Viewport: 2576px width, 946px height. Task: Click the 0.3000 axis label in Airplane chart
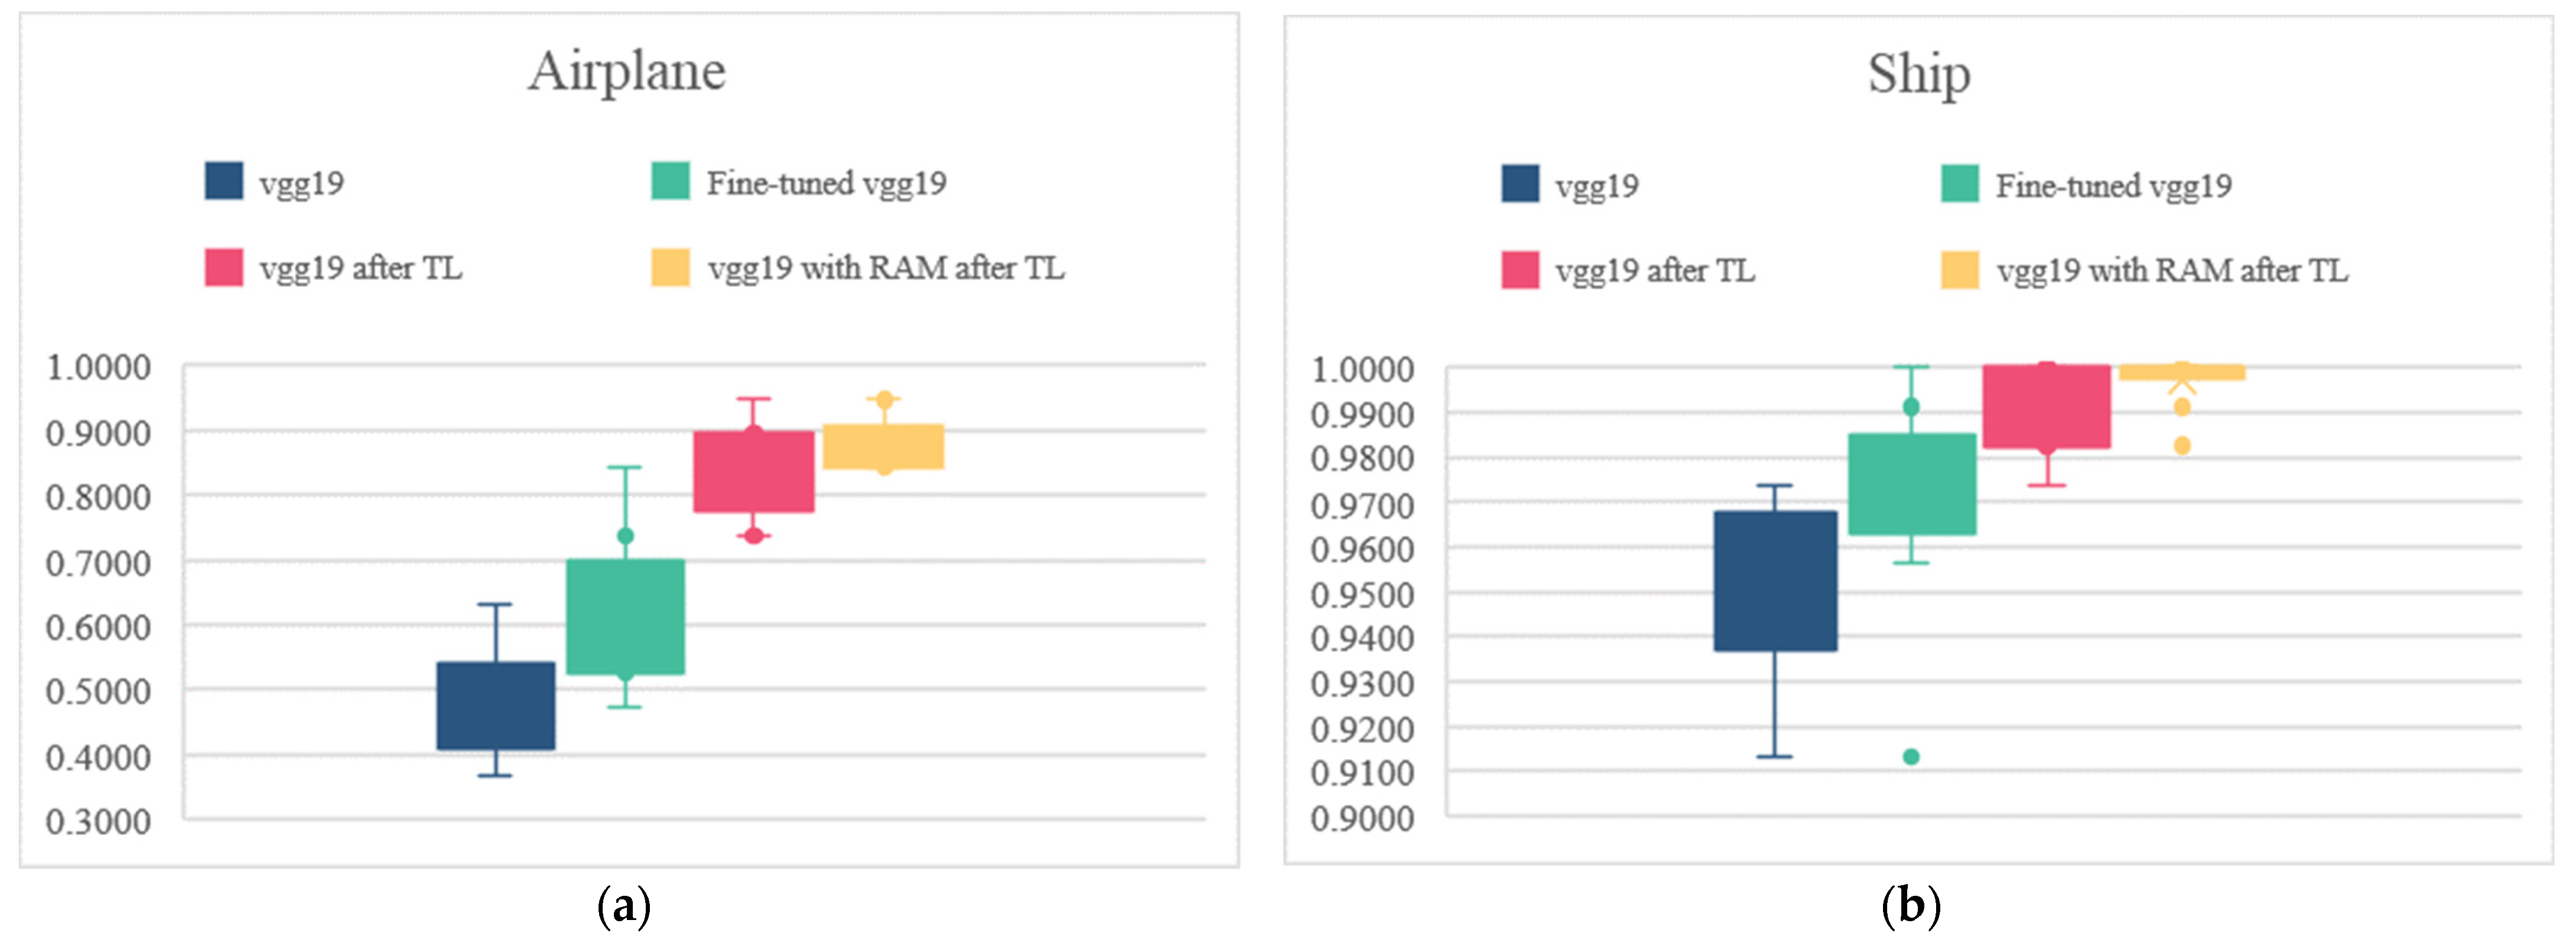click(98, 822)
